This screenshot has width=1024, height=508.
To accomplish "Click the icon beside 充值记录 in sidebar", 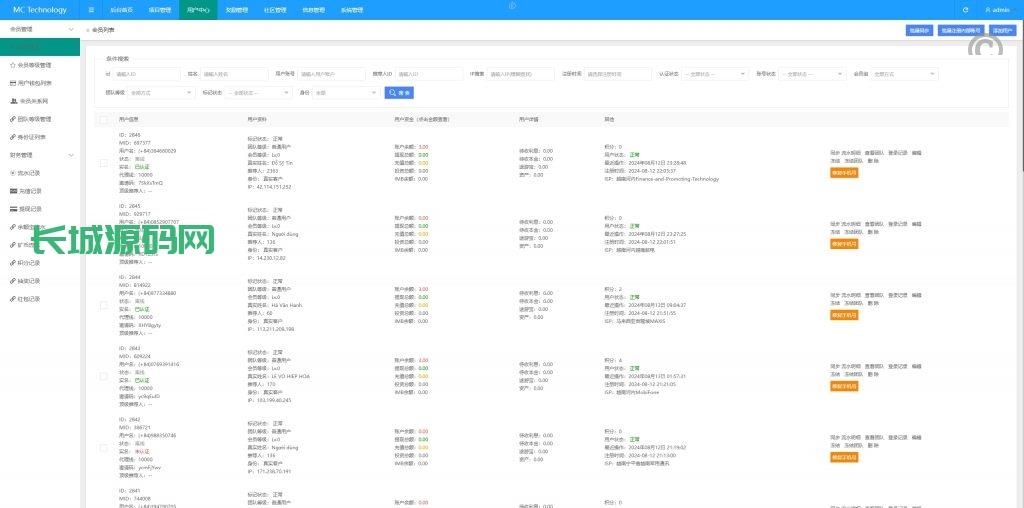I will (11, 191).
